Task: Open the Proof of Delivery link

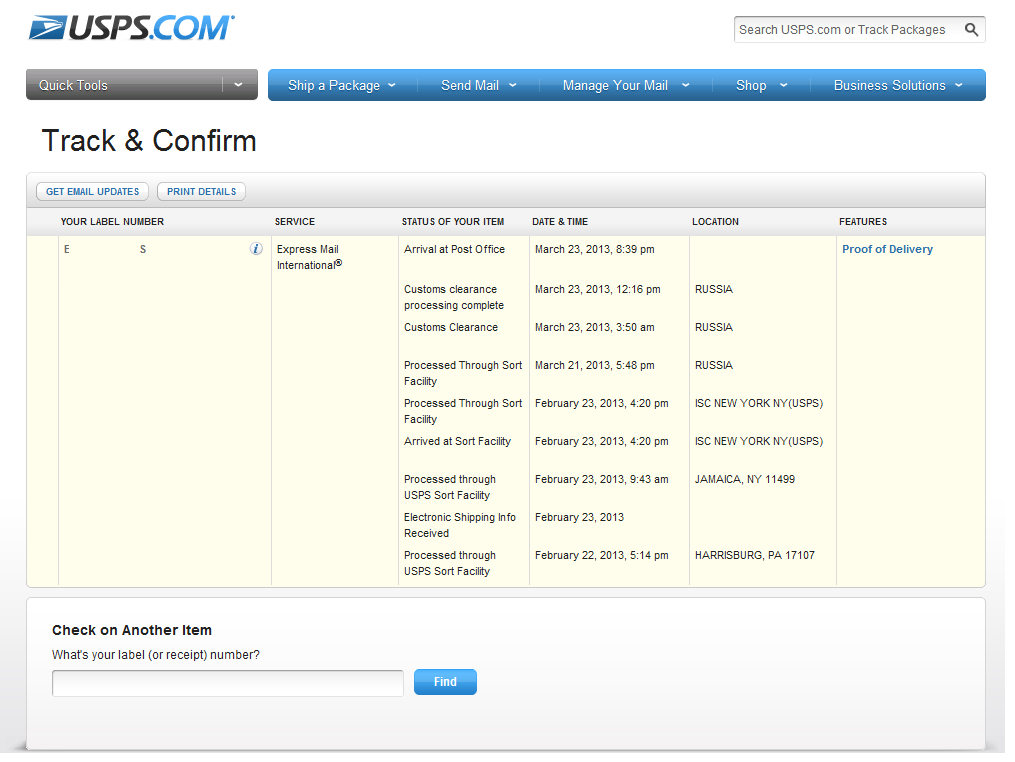Action: point(887,249)
